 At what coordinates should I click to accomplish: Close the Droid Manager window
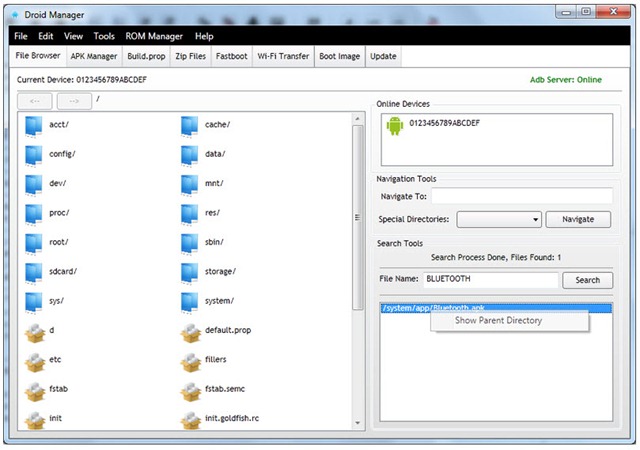coord(613,12)
